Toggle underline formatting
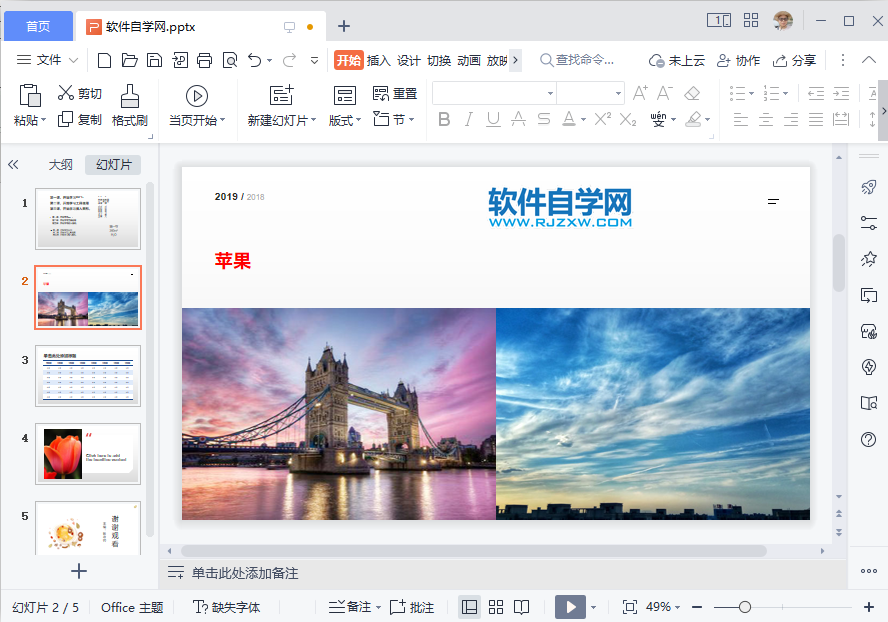 click(x=493, y=119)
